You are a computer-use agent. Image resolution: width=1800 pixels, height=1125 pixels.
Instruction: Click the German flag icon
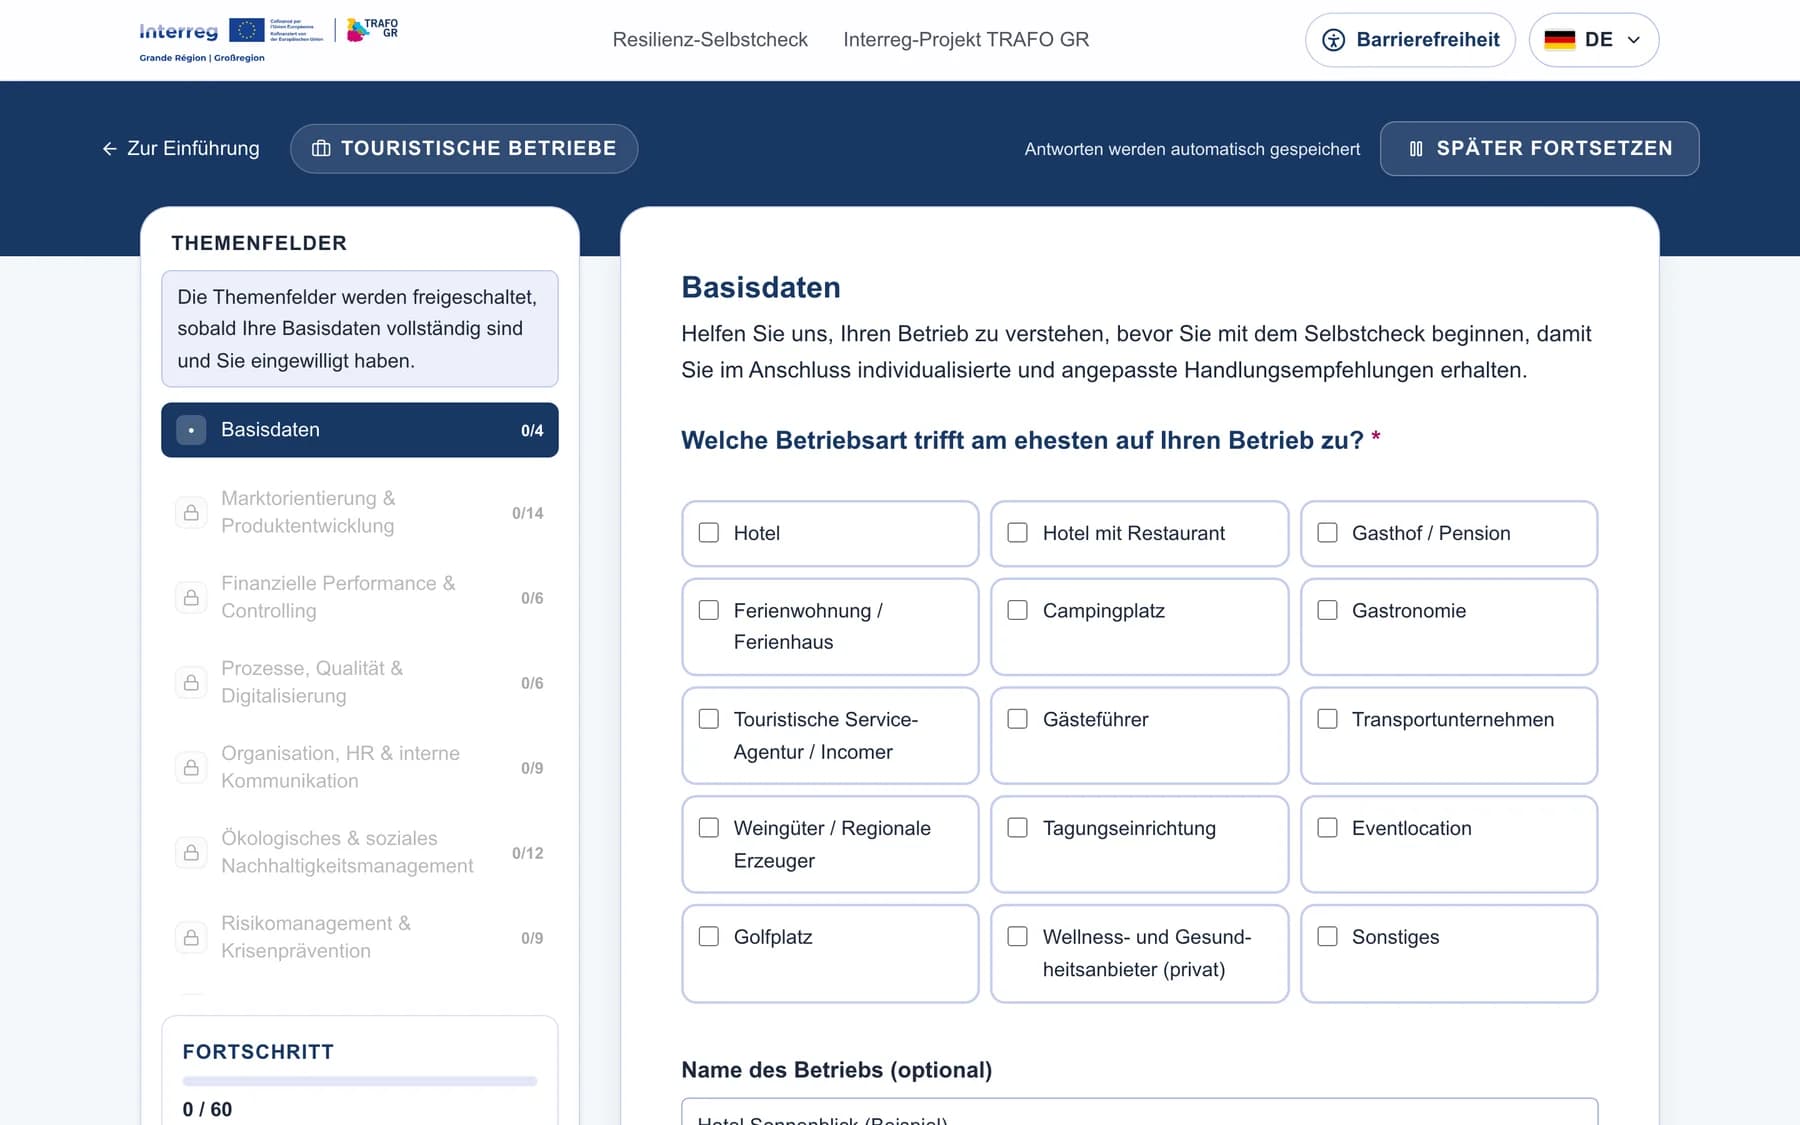point(1559,40)
